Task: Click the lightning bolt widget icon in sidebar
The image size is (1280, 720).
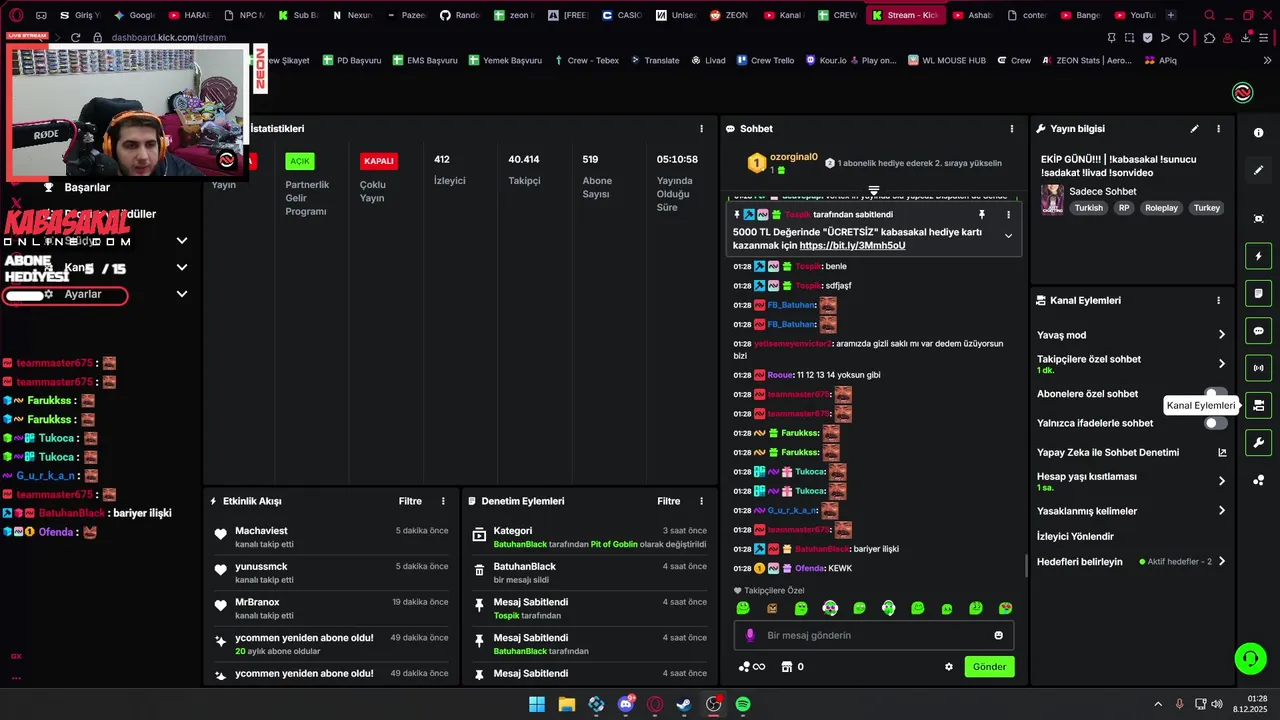Action: pos(1258,257)
